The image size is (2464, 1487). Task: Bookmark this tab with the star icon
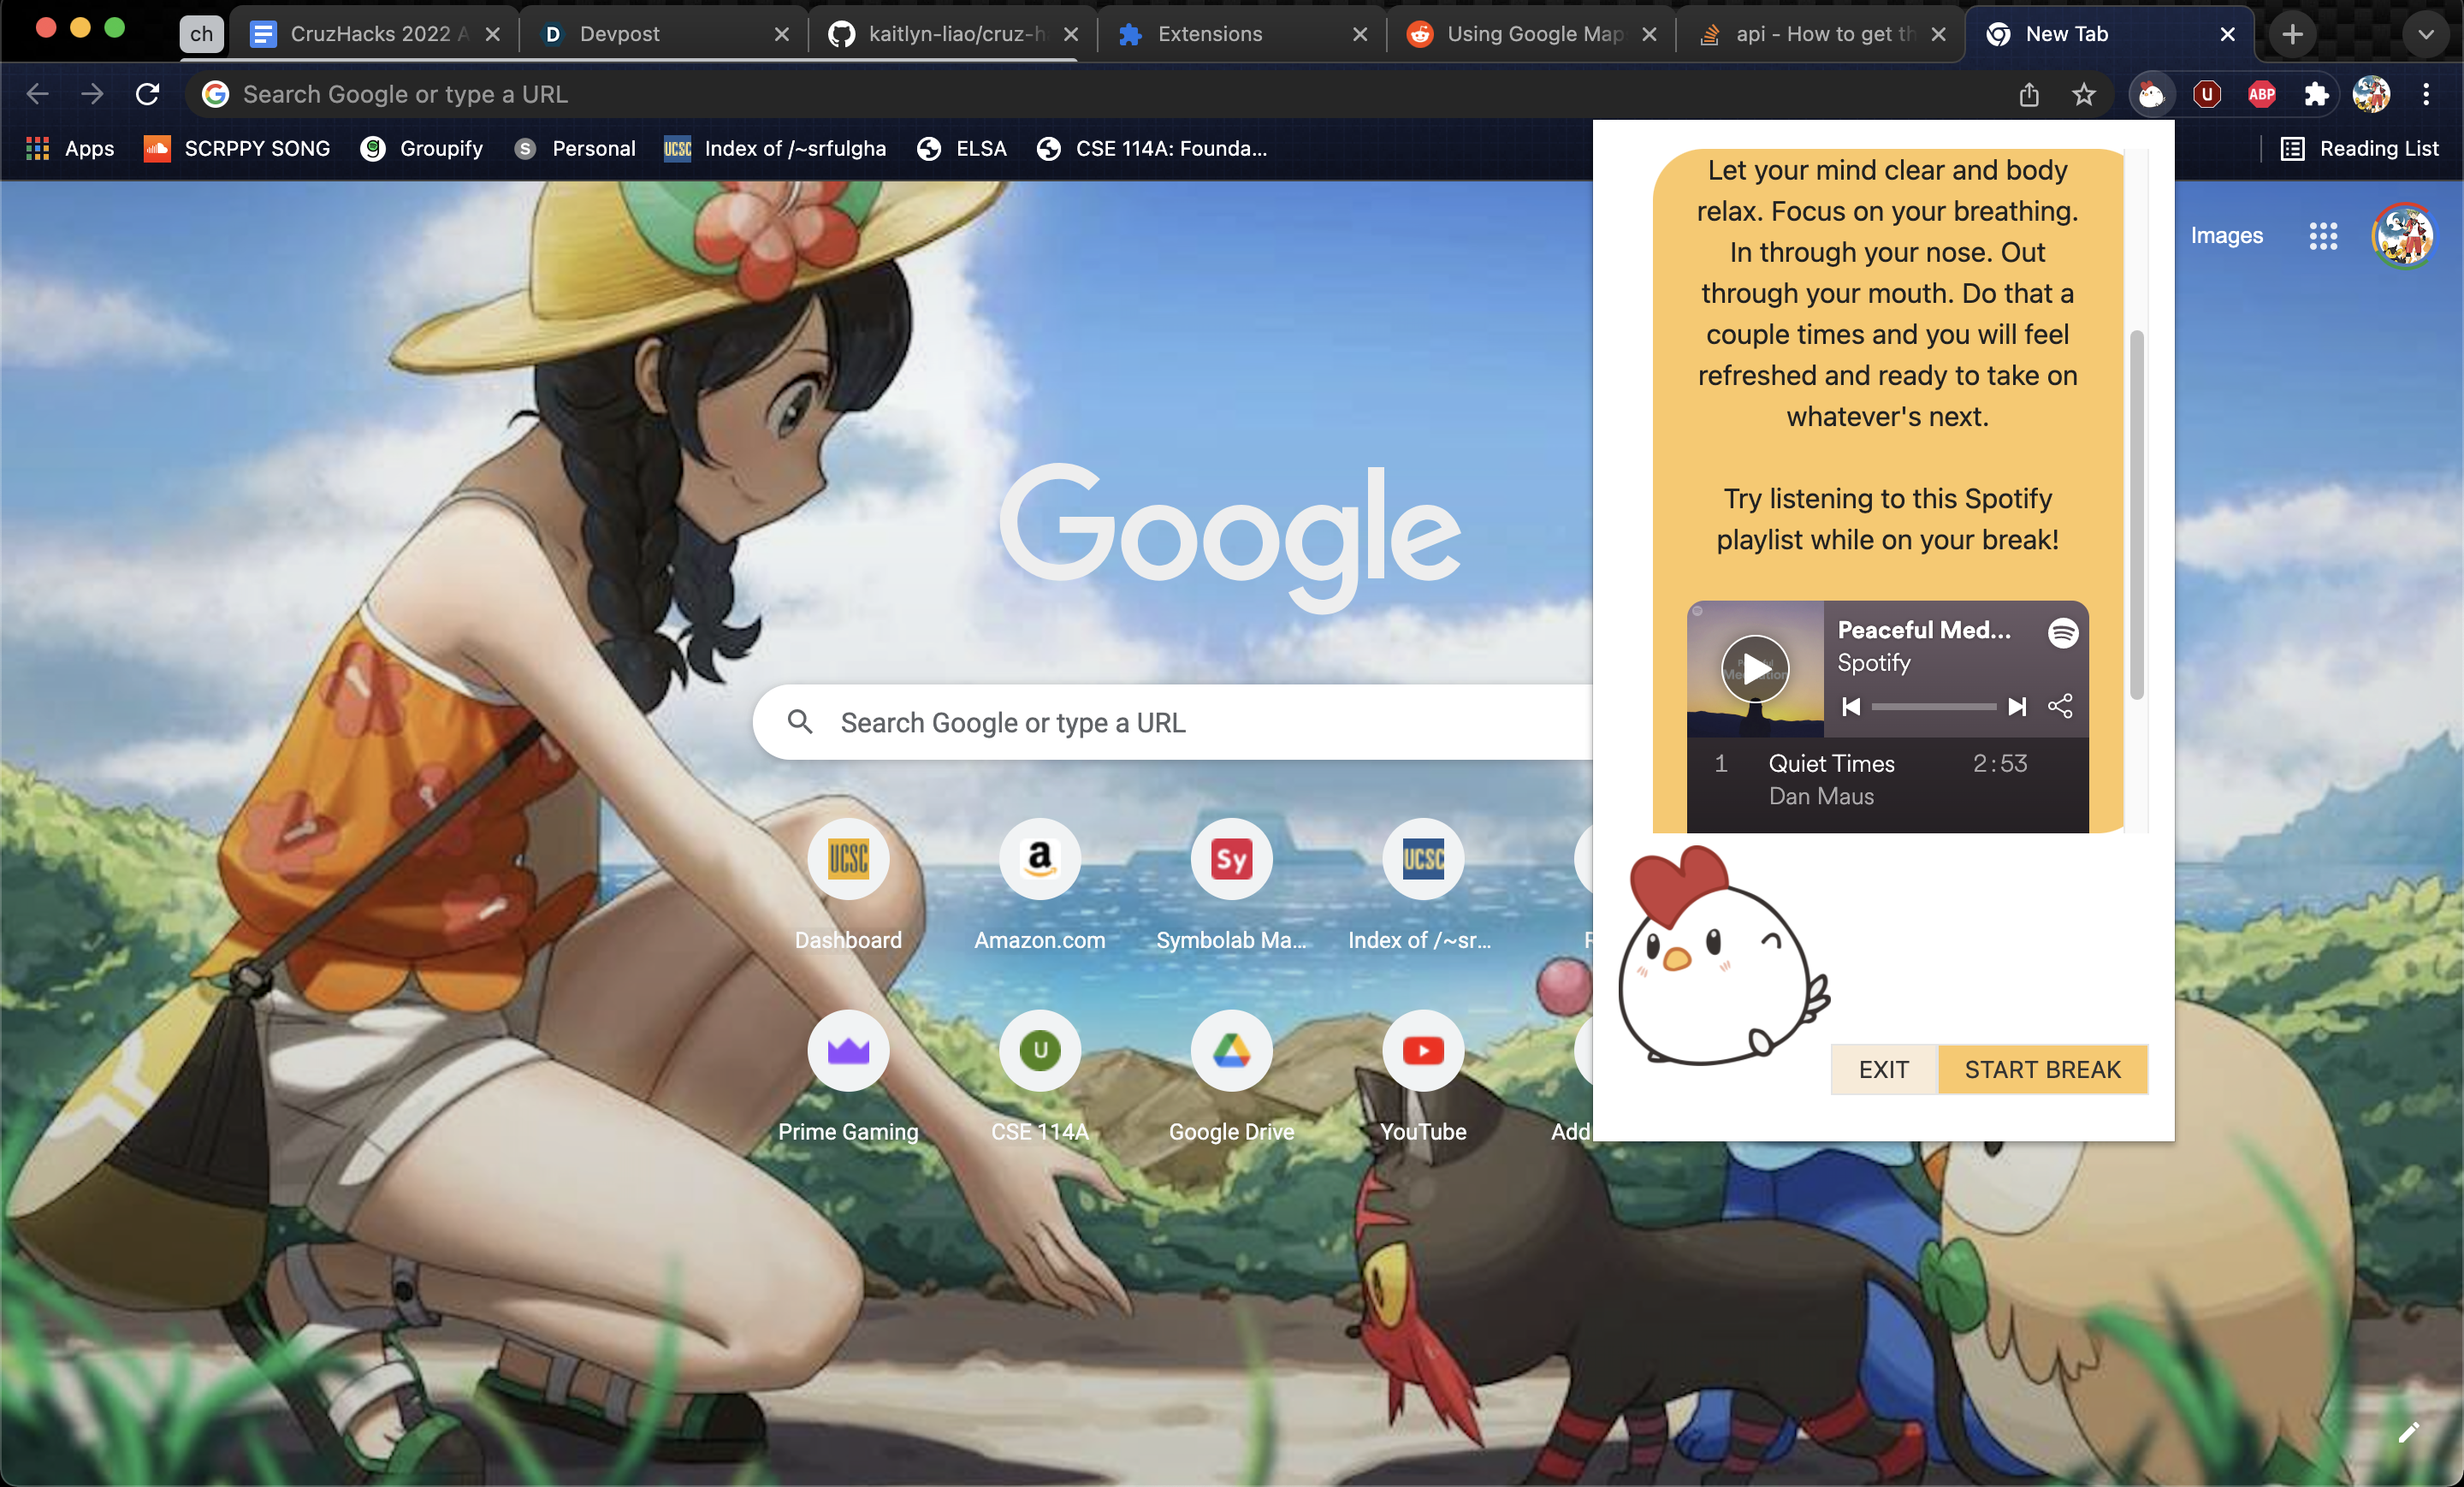2083,95
